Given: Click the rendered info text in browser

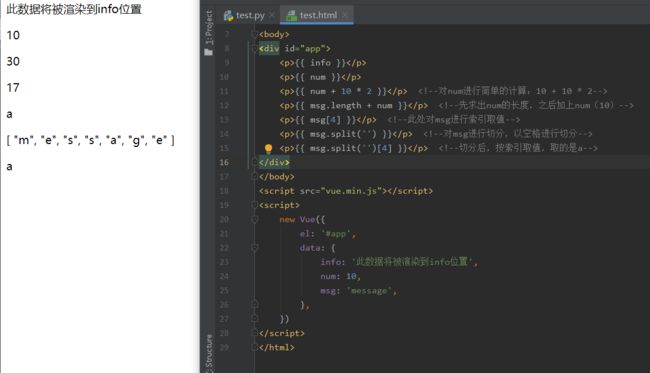Looking at the screenshot, I should (x=74, y=9).
